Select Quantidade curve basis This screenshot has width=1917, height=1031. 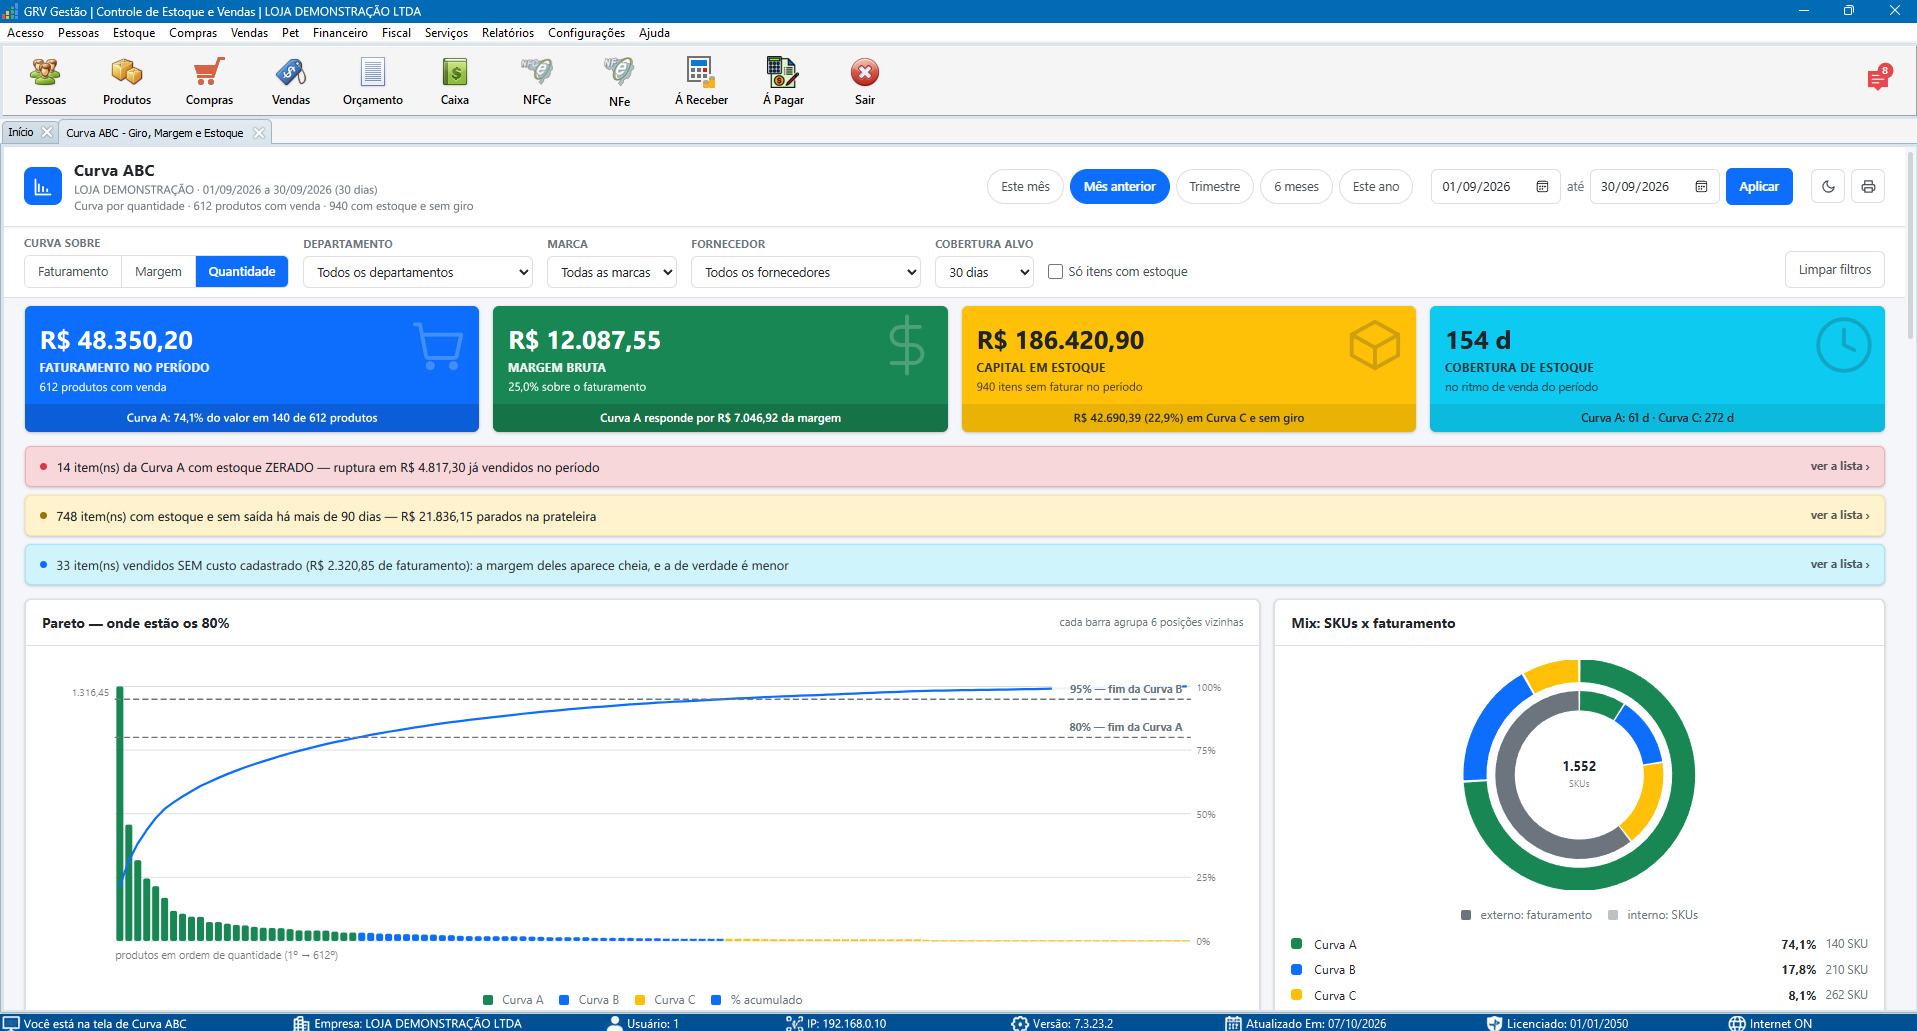coord(242,272)
